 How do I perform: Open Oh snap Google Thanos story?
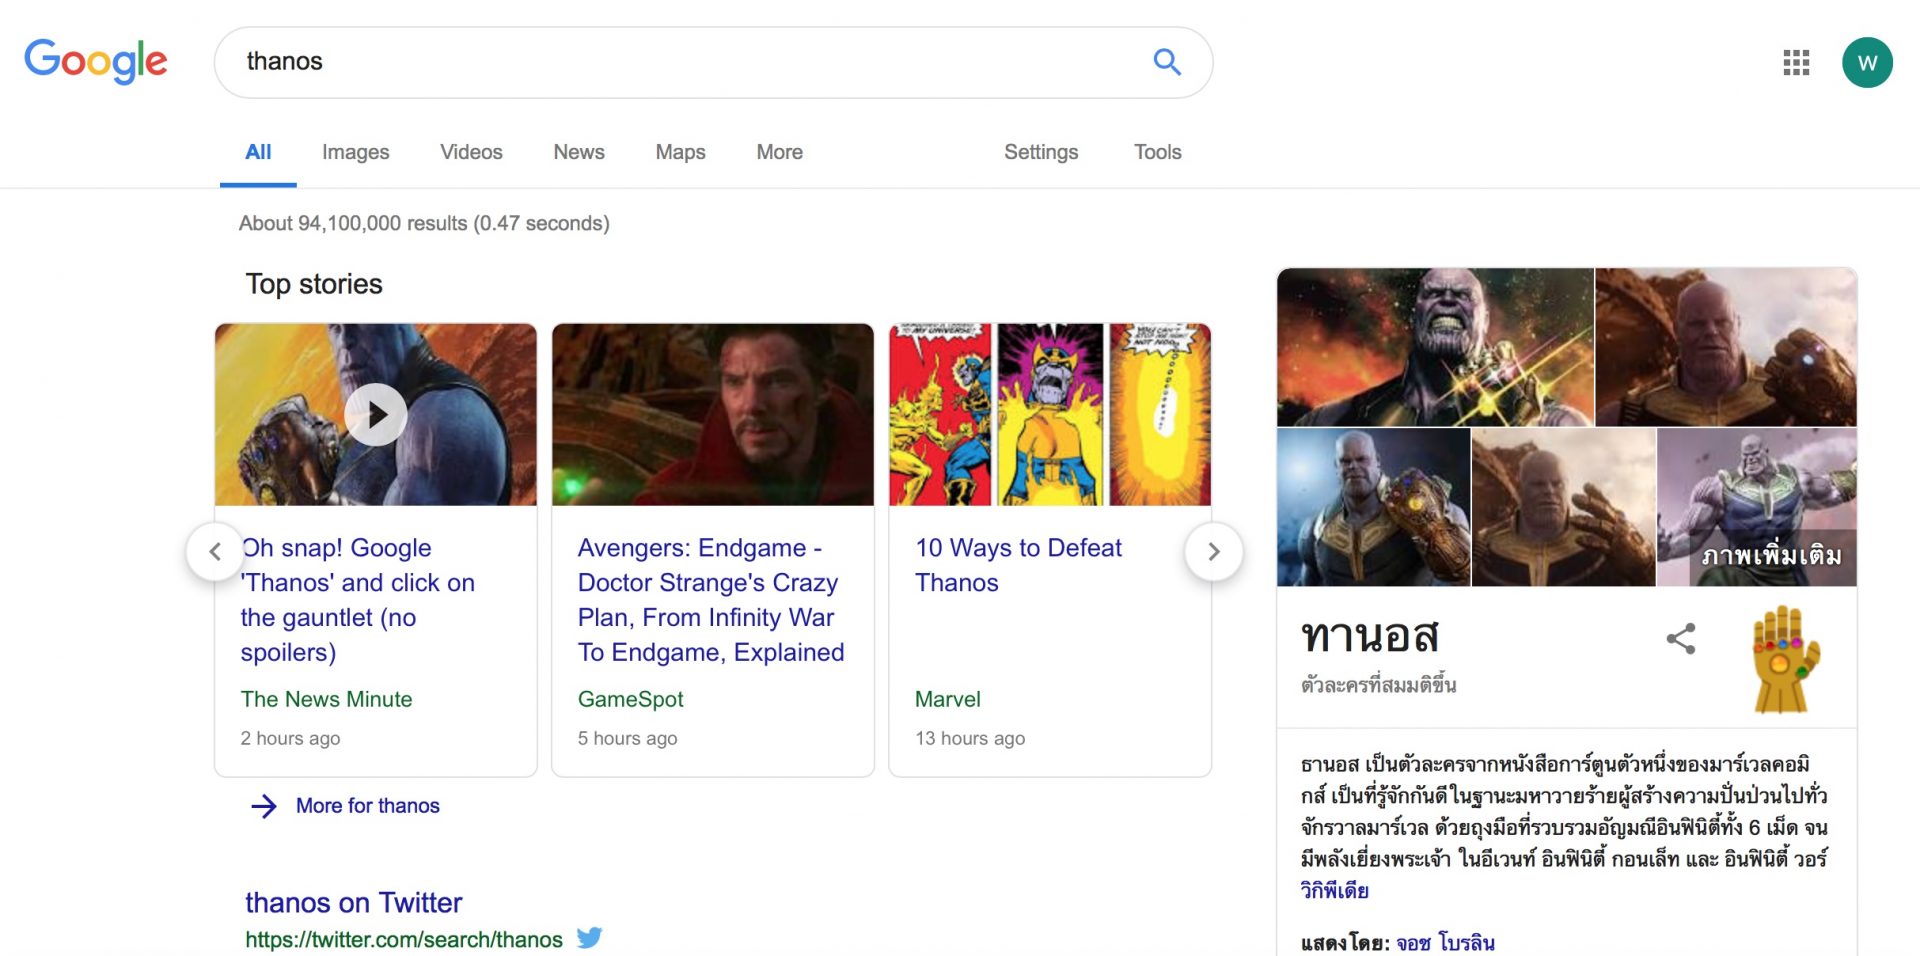tap(357, 600)
